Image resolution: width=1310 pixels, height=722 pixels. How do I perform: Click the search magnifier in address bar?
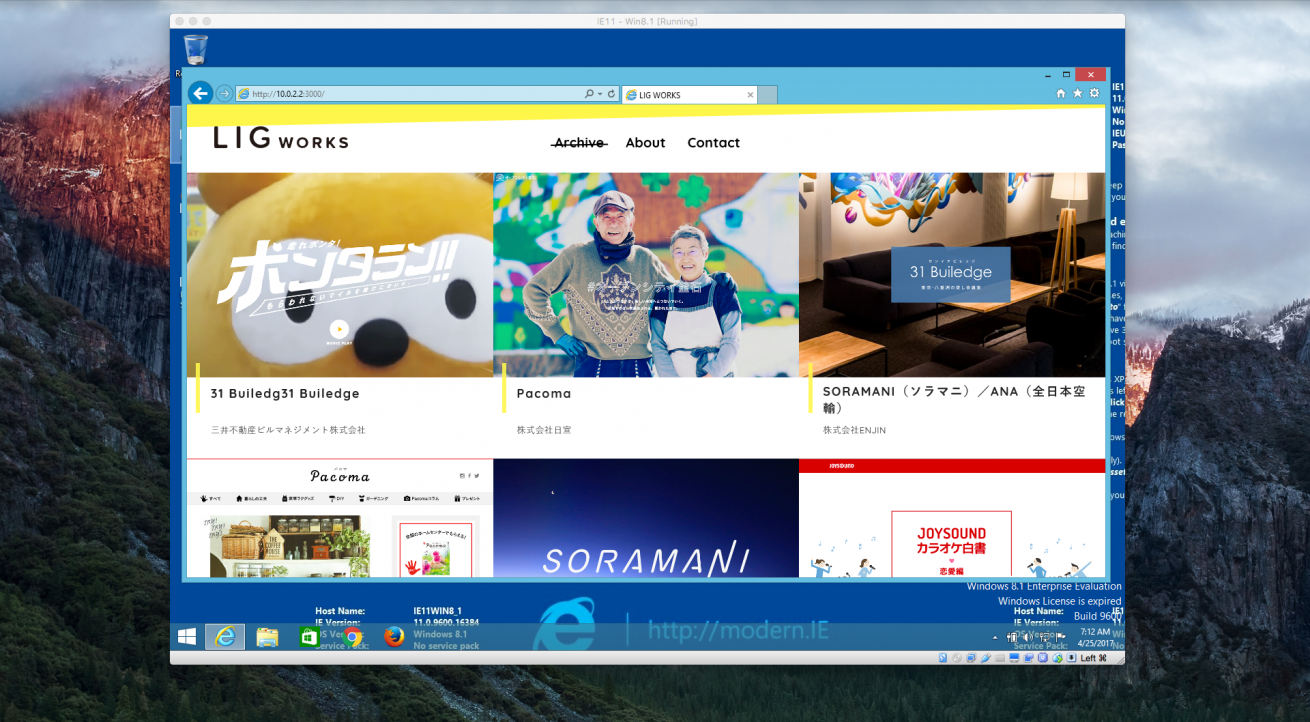click(589, 94)
